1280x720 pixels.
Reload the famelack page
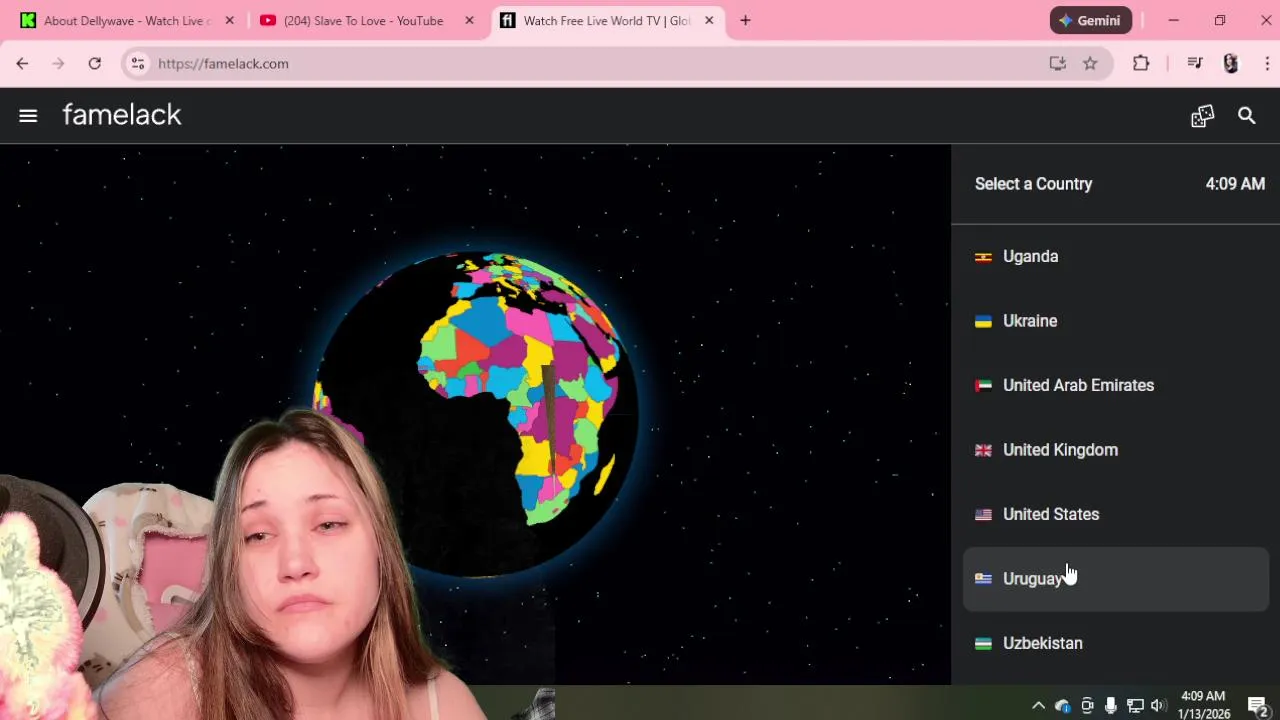point(94,63)
